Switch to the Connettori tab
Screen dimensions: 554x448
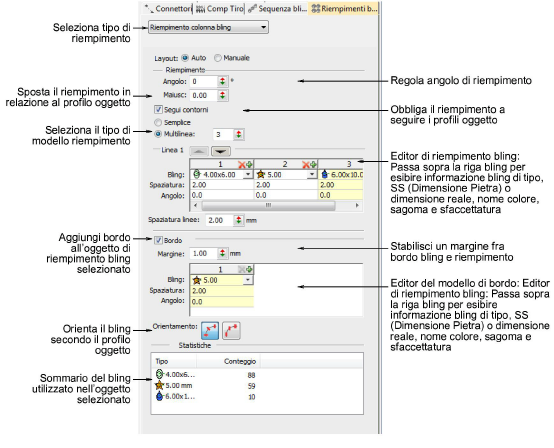point(168,8)
